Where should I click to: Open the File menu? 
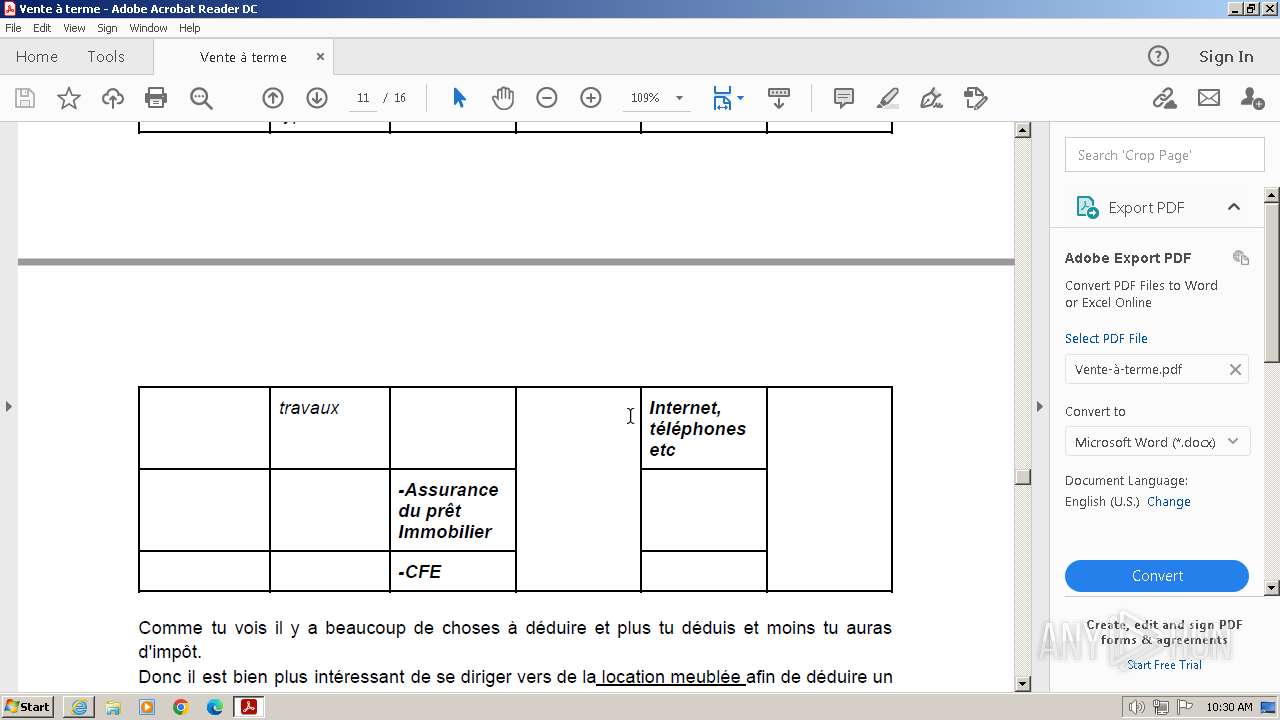click(13, 28)
